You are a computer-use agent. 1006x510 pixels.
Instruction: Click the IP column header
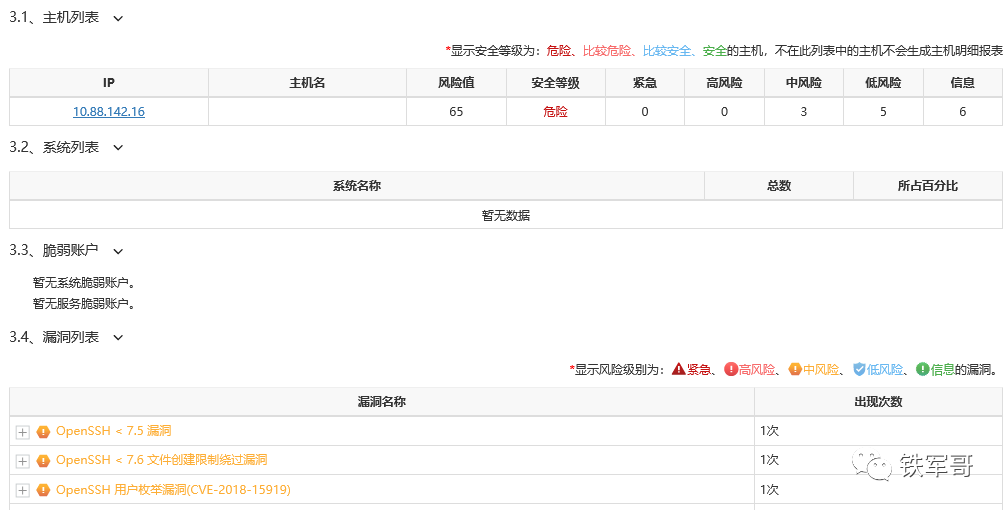click(x=109, y=83)
